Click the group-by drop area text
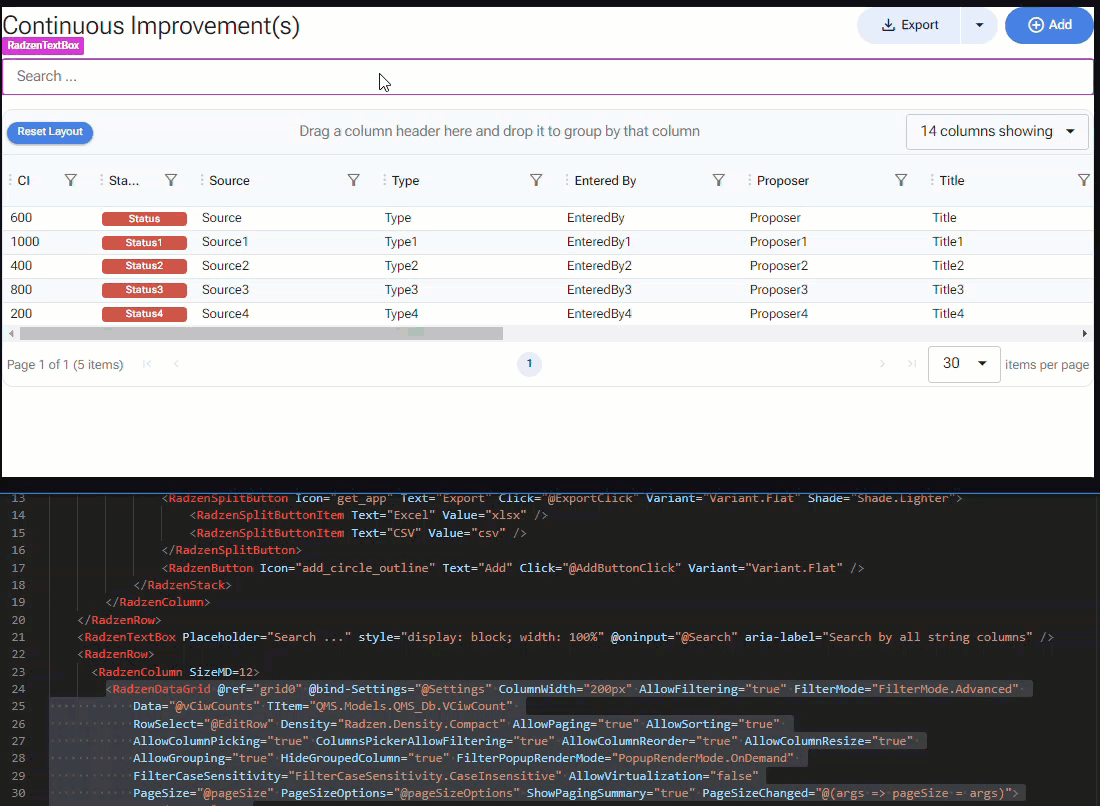 click(499, 131)
